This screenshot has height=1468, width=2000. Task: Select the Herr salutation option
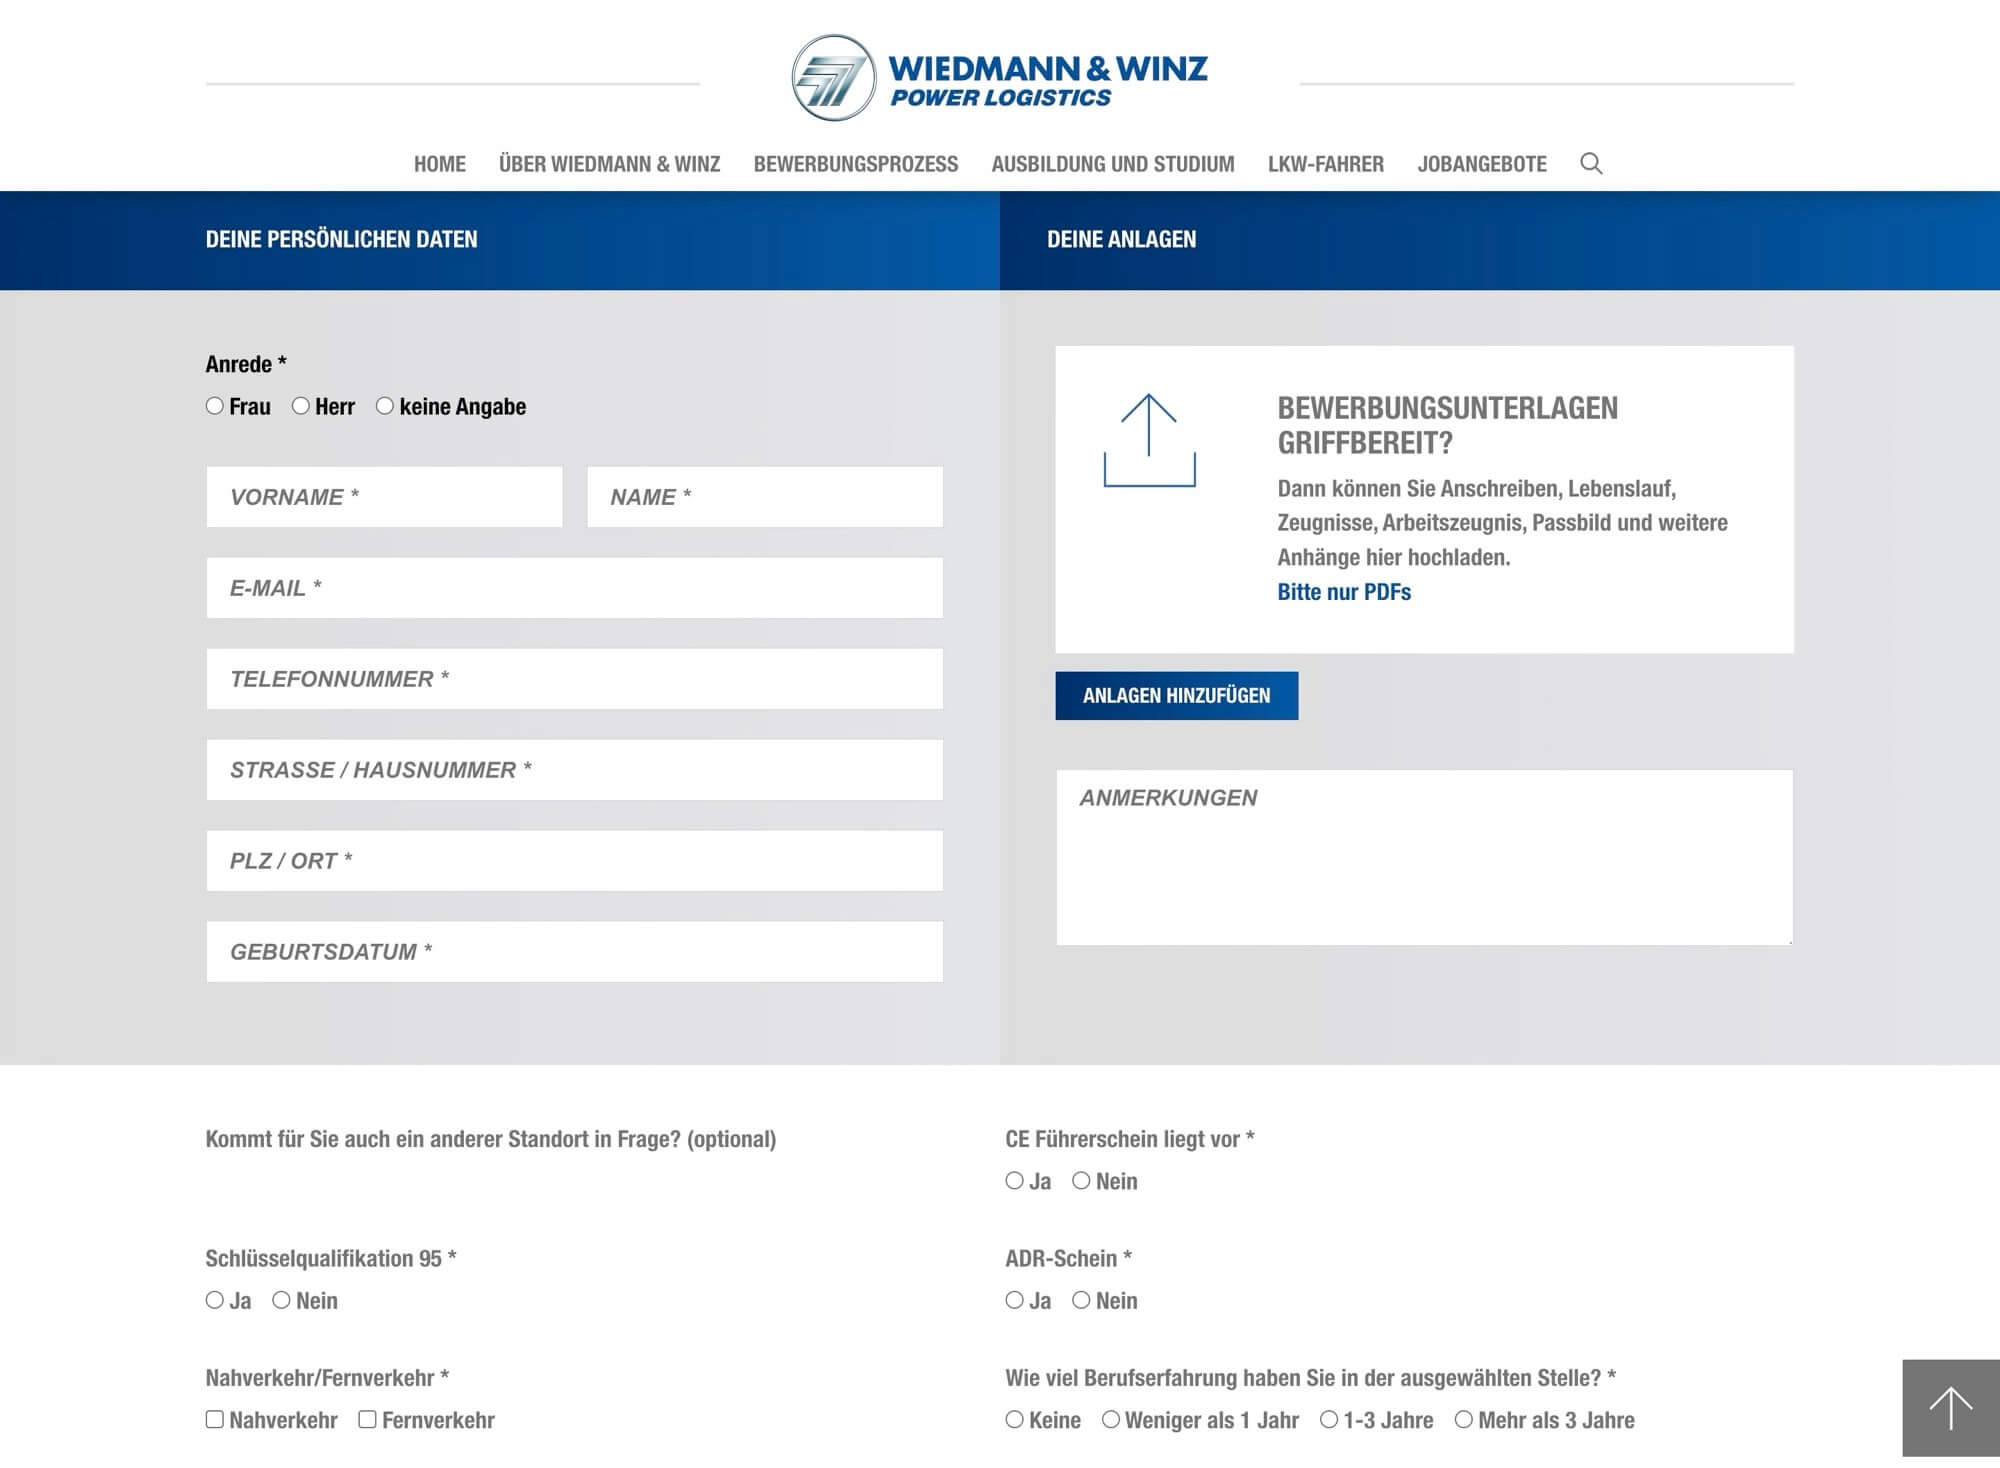click(301, 406)
